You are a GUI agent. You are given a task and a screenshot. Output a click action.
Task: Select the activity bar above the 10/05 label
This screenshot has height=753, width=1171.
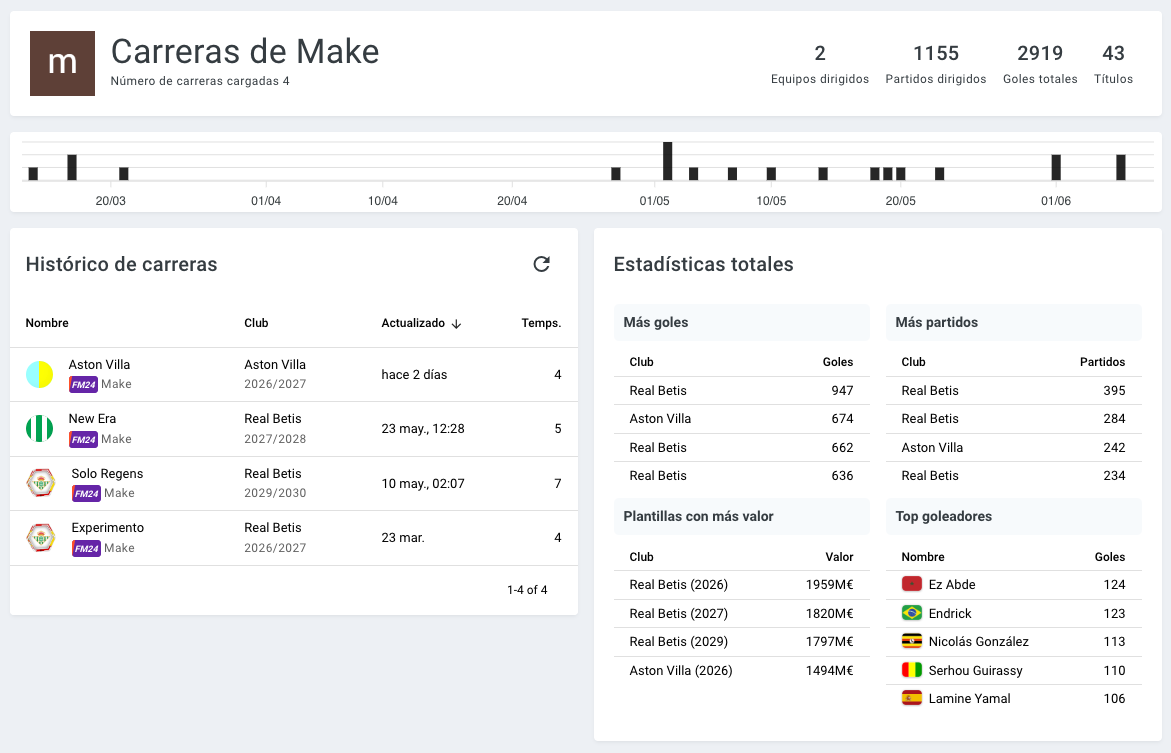coord(771,174)
